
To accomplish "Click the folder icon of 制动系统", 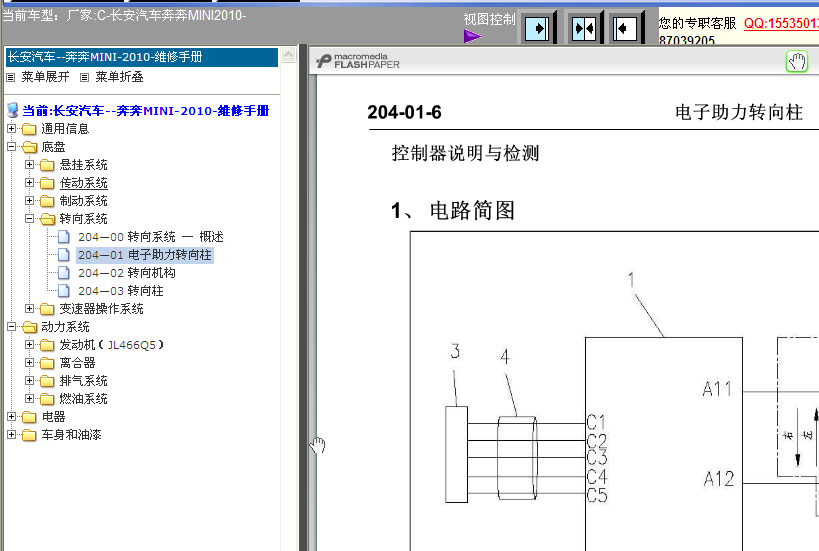I will pos(47,201).
